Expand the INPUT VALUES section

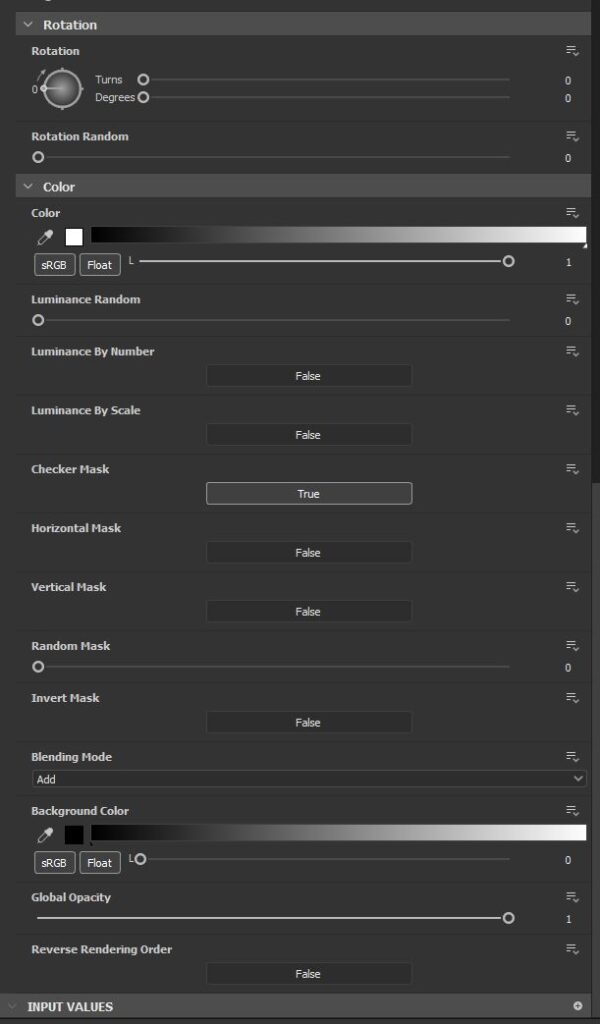coord(13,1006)
